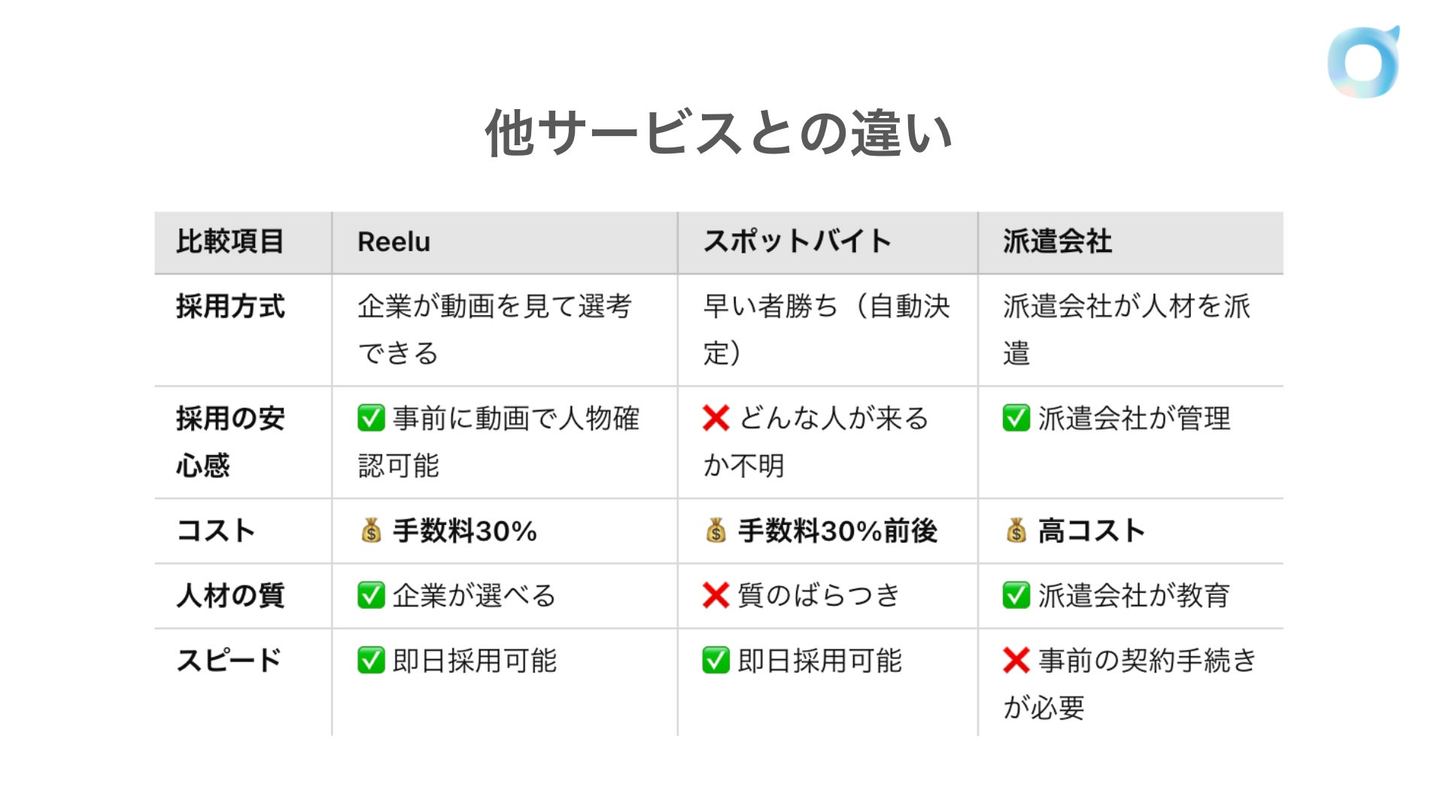The image size is (1440, 805).
Task: Click the Reelu column header
Action: 394,242
